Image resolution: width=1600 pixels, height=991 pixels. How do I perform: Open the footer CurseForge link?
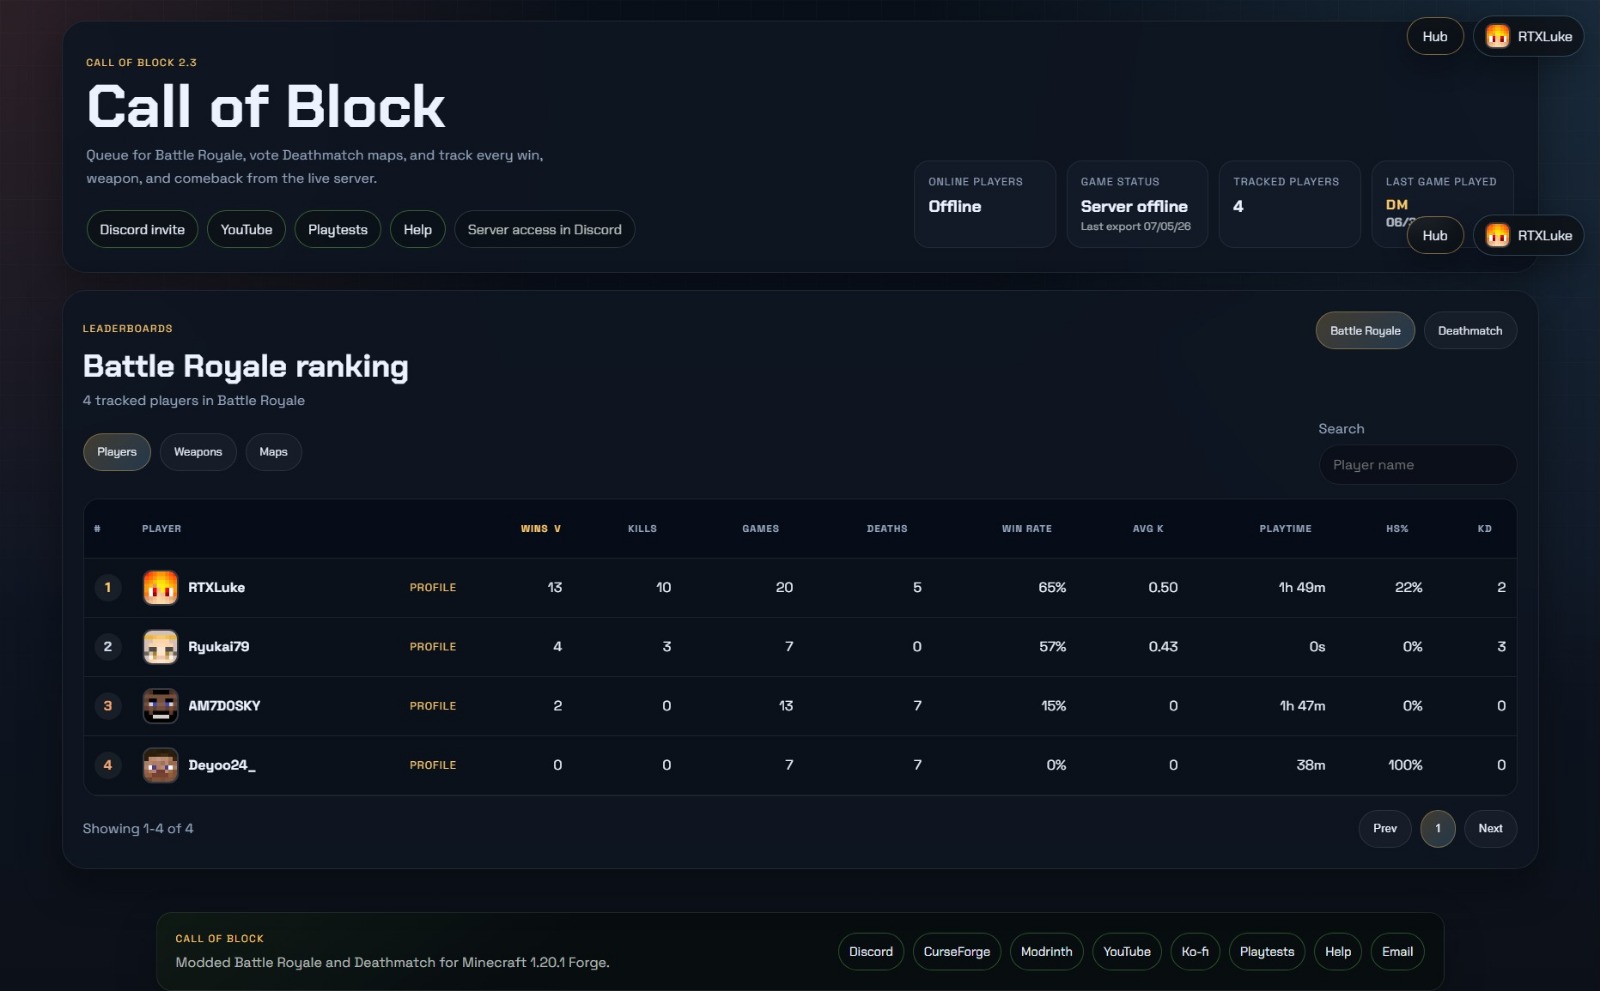point(957,952)
